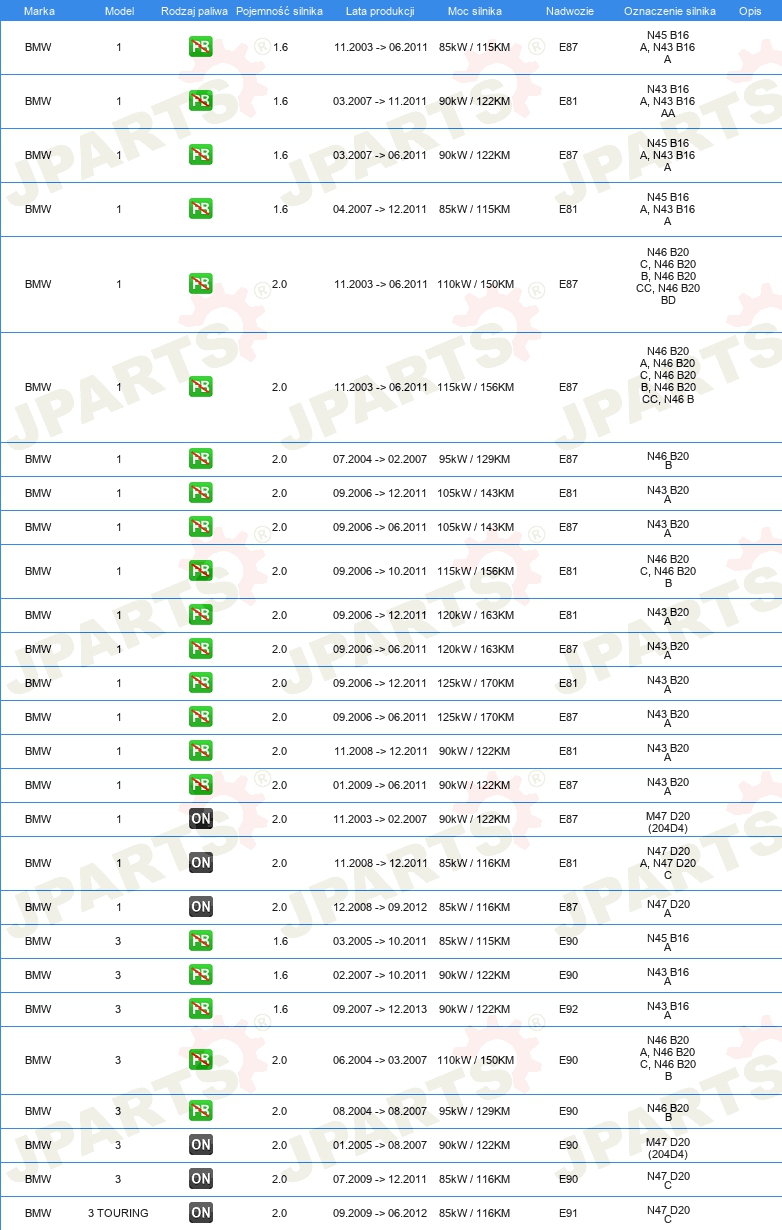Image resolution: width=782 pixels, height=1230 pixels.
Task: Click '01.2009 -> 06.2011' production years cell
Action: (380, 785)
